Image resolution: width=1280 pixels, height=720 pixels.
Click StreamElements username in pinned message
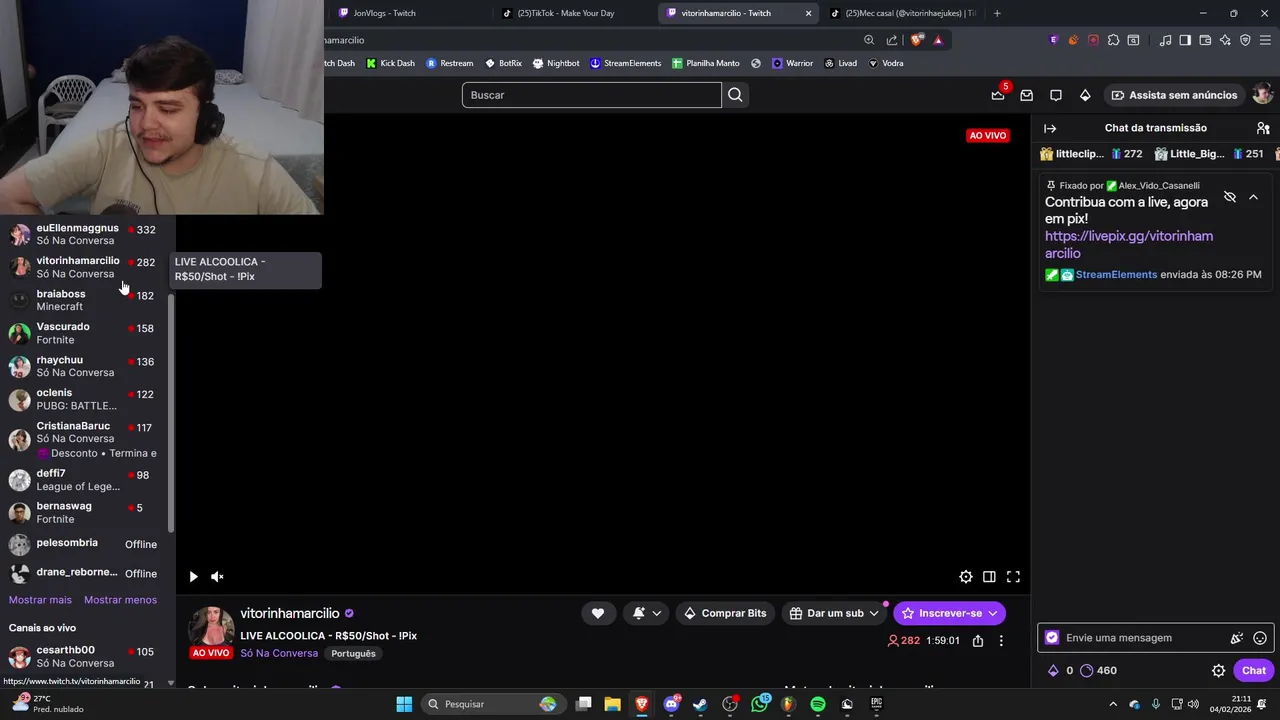[1116, 274]
